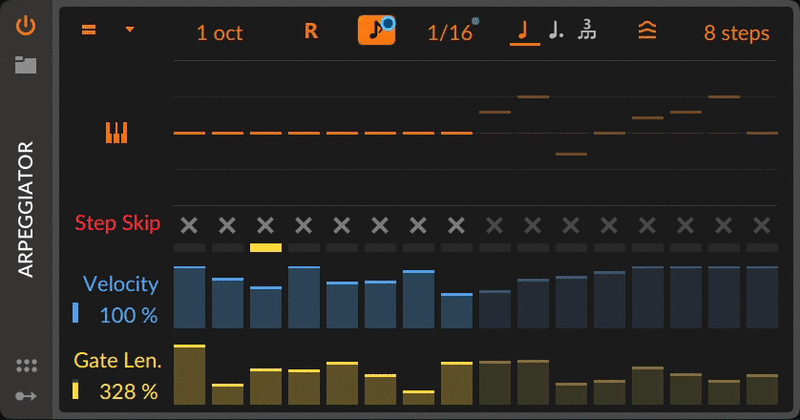The width and height of the screenshot is (800, 420).
Task: Click the stacked chevrons icon
Action: [x=647, y=31]
